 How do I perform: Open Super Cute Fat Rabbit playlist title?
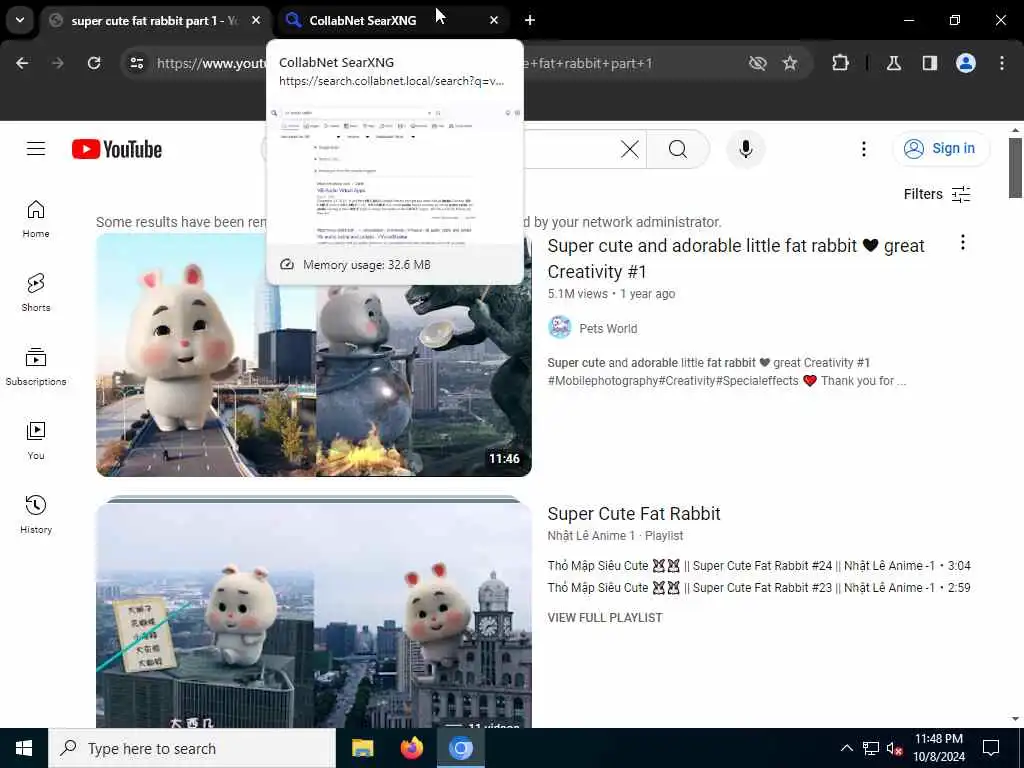tap(633, 514)
